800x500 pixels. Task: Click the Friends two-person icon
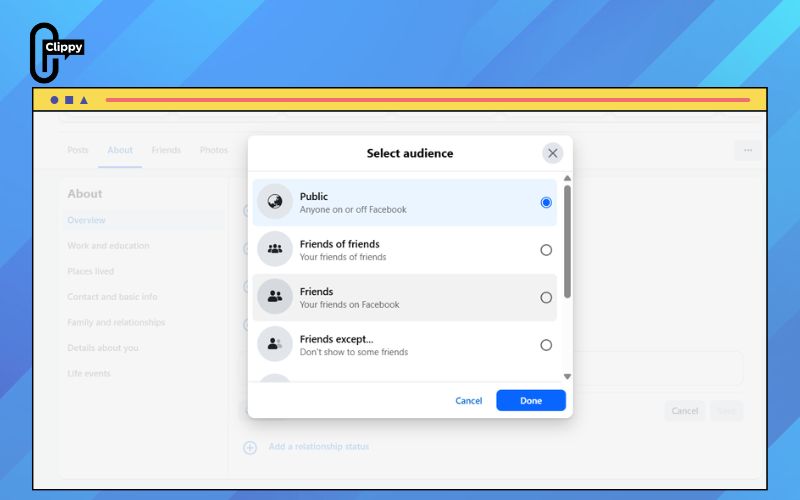tap(275, 297)
